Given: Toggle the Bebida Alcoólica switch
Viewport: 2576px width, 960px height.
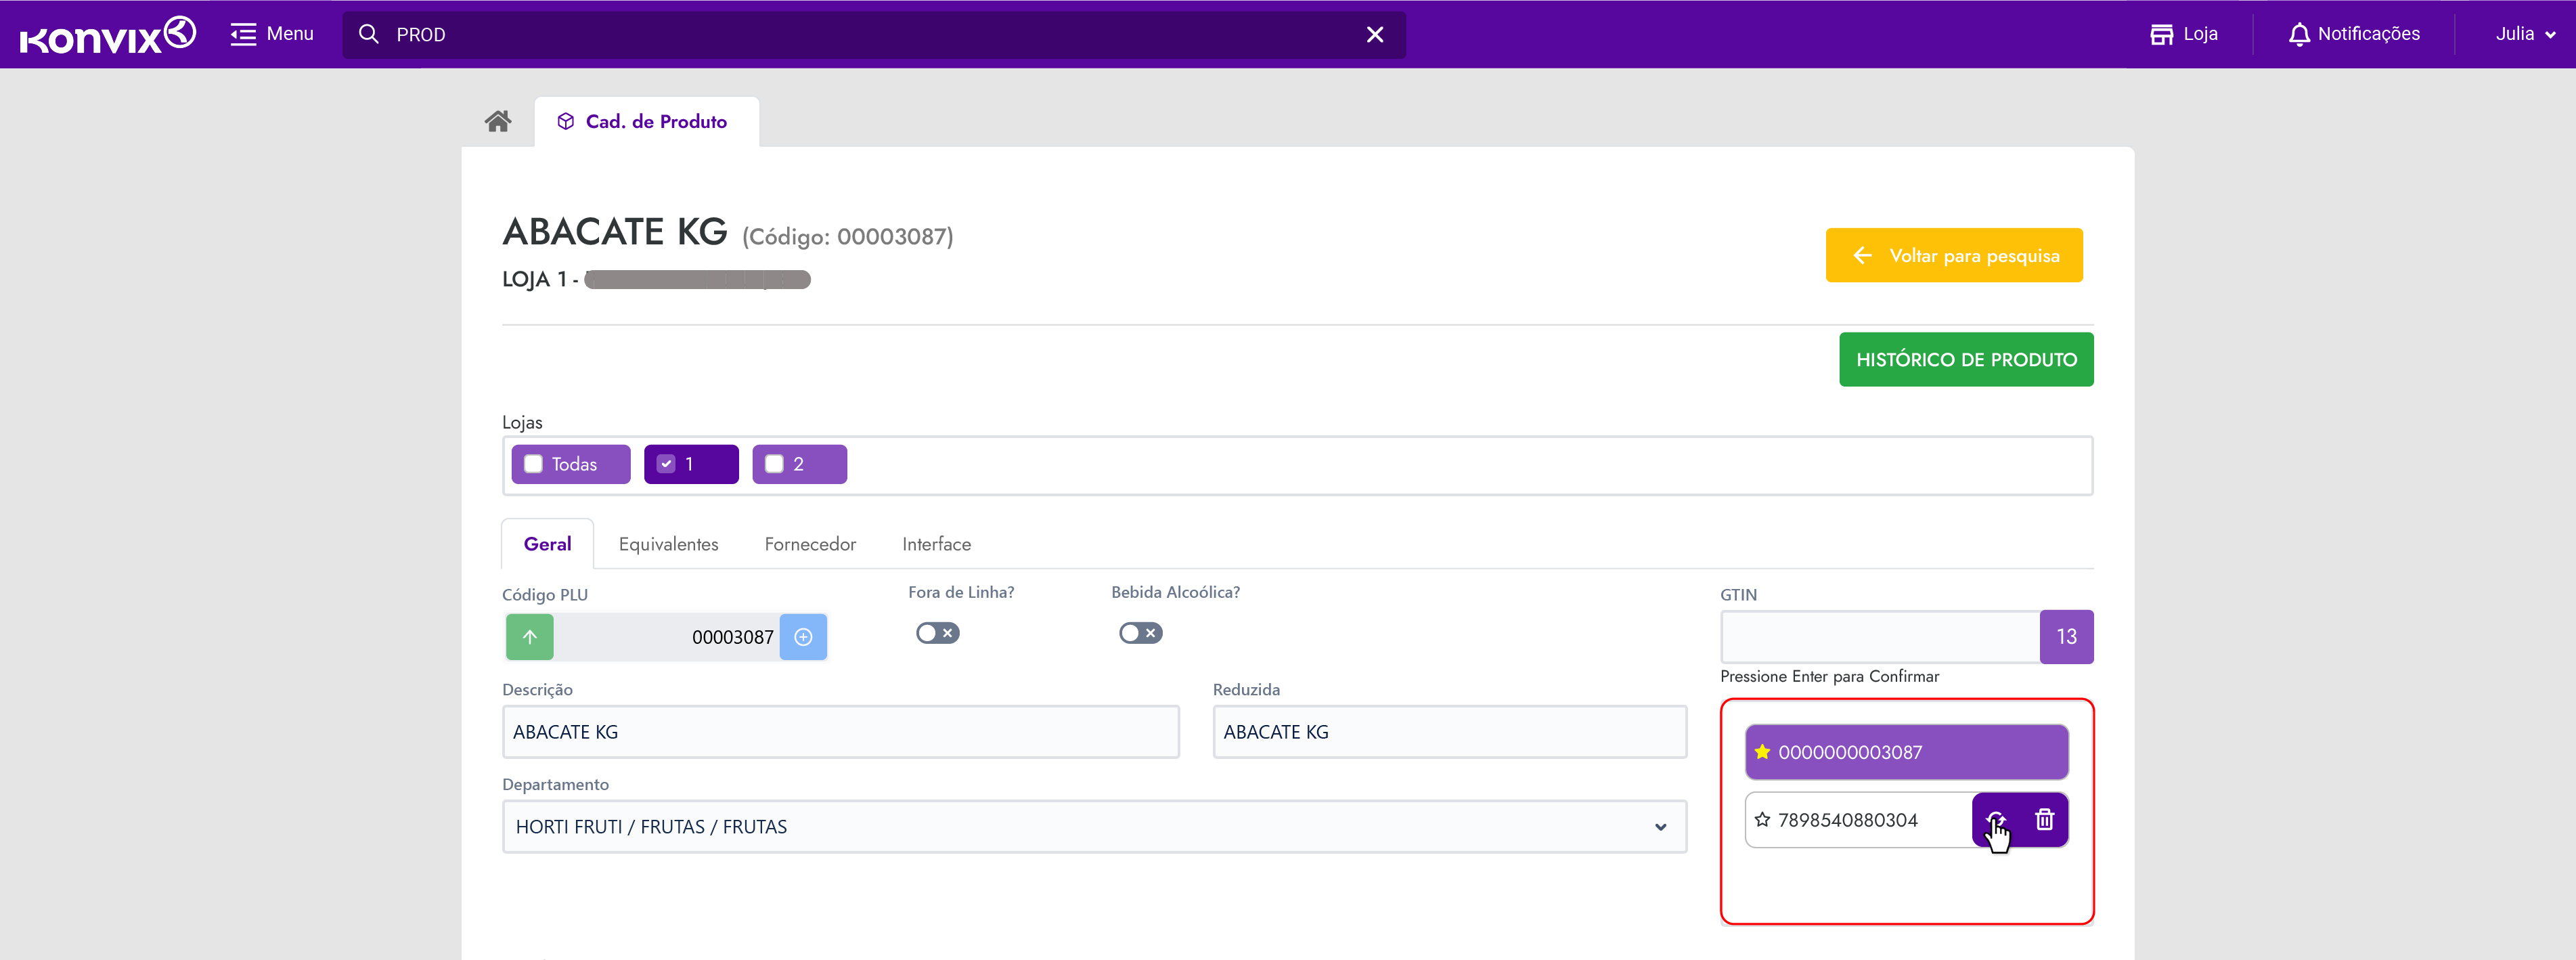Looking at the screenshot, I should click(x=1140, y=633).
